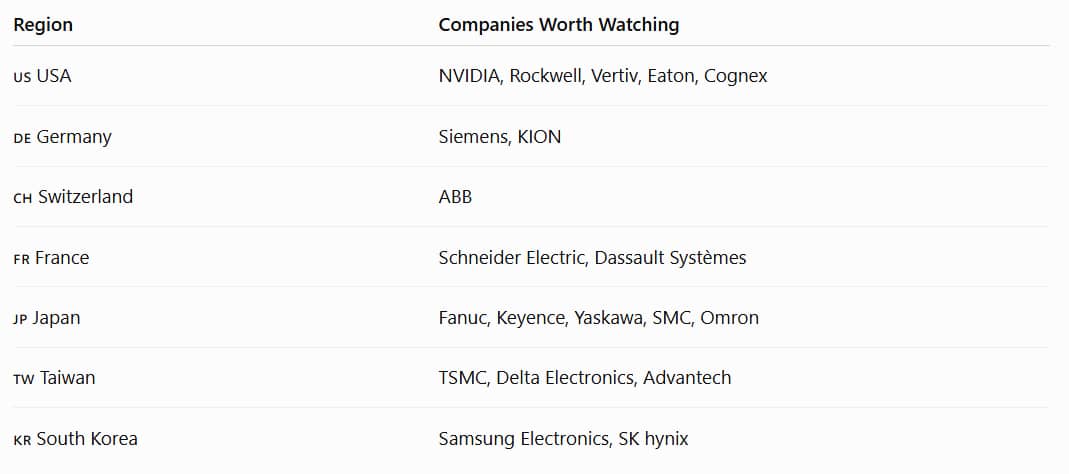Click the USA region cell

pos(54,76)
